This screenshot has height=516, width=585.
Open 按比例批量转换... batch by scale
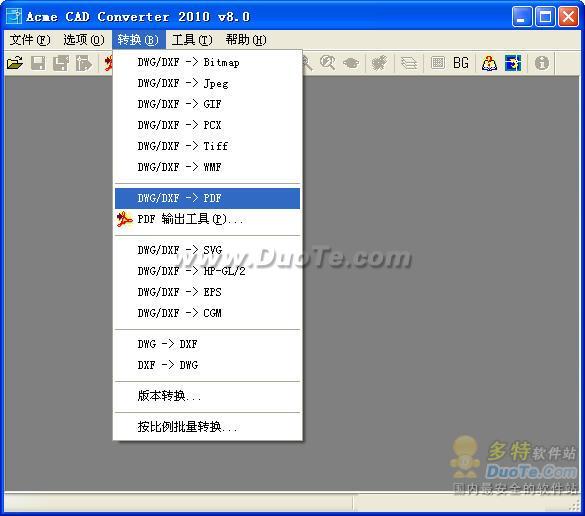[207, 426]
